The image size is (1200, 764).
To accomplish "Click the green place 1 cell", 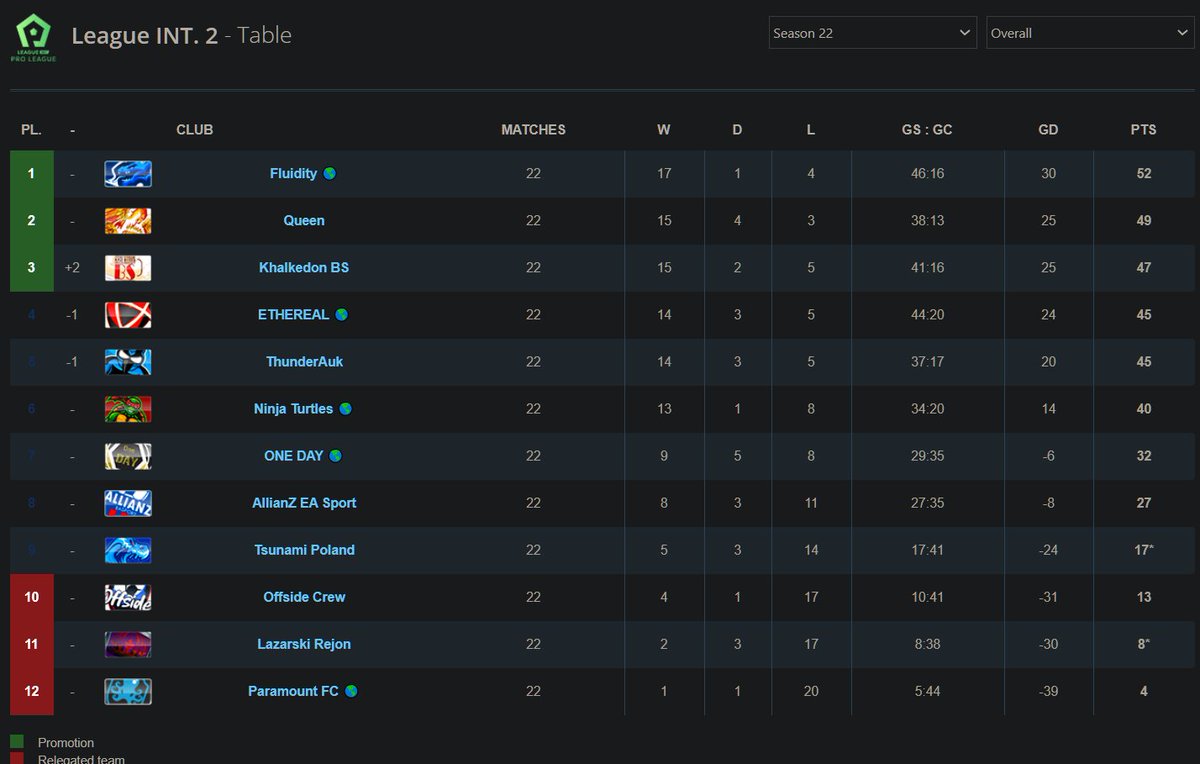I will coord(32,174).
